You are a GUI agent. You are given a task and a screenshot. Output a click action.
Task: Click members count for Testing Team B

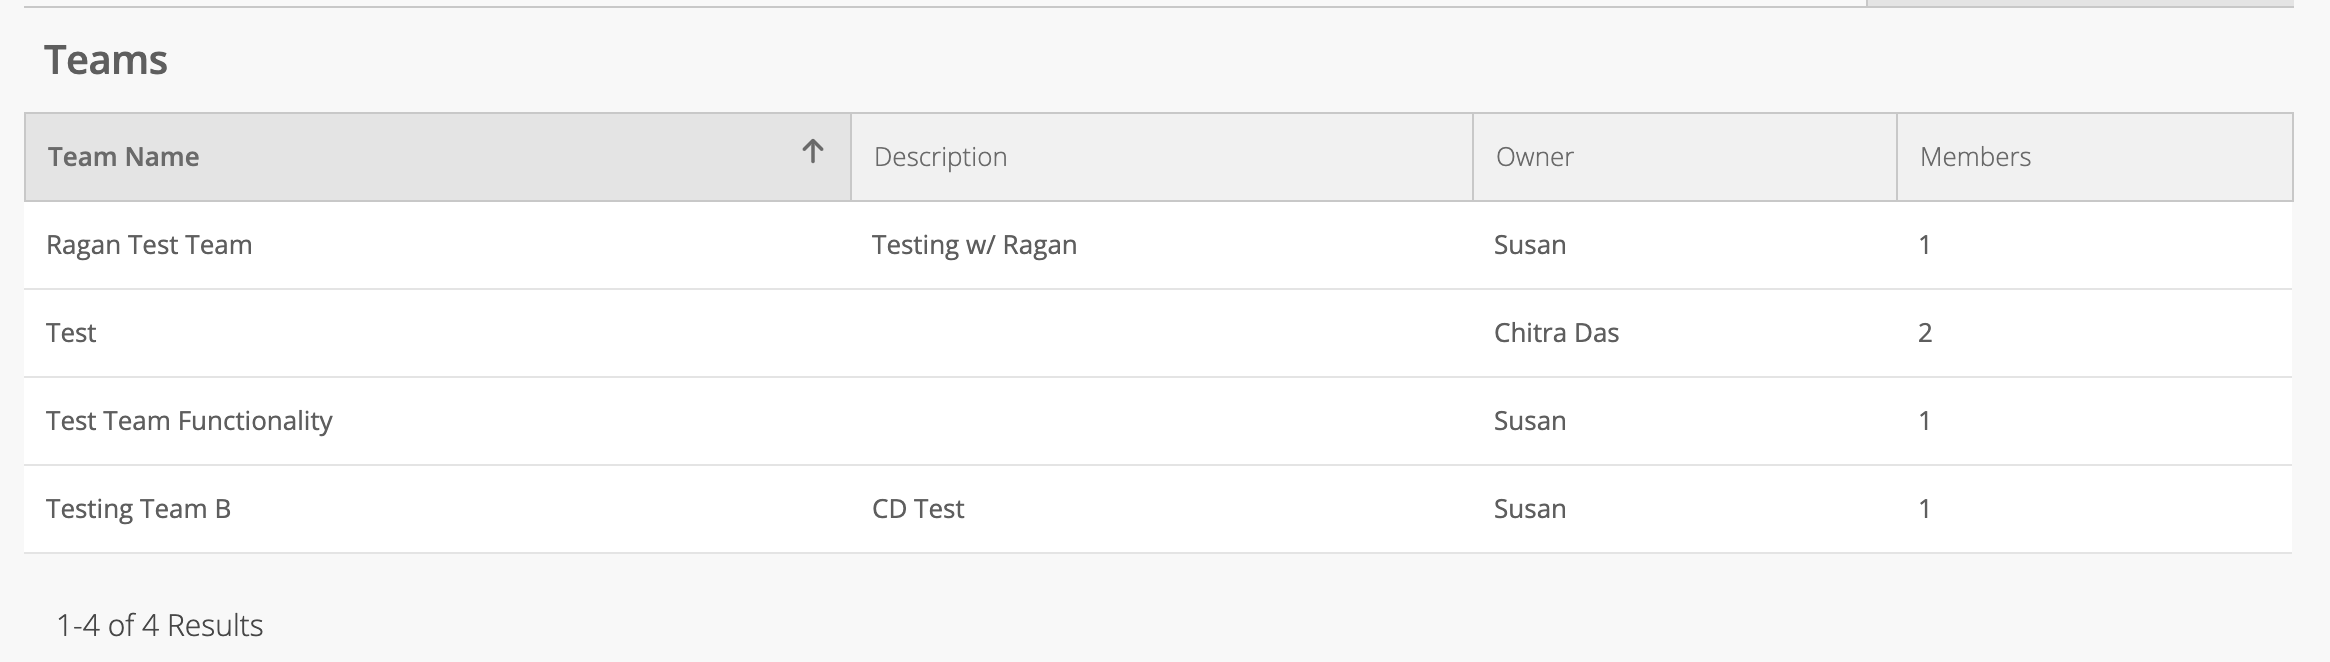(x=1924, y=509)
